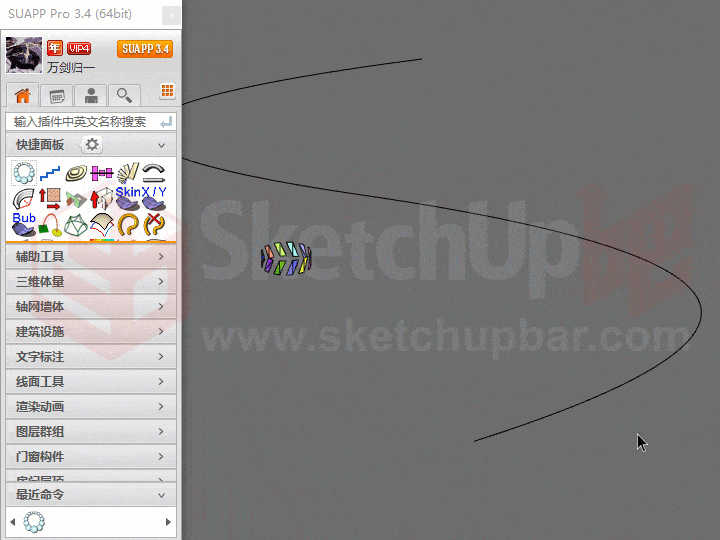Click the plugin name search field

pyautogui.click(x=82, y=121)
